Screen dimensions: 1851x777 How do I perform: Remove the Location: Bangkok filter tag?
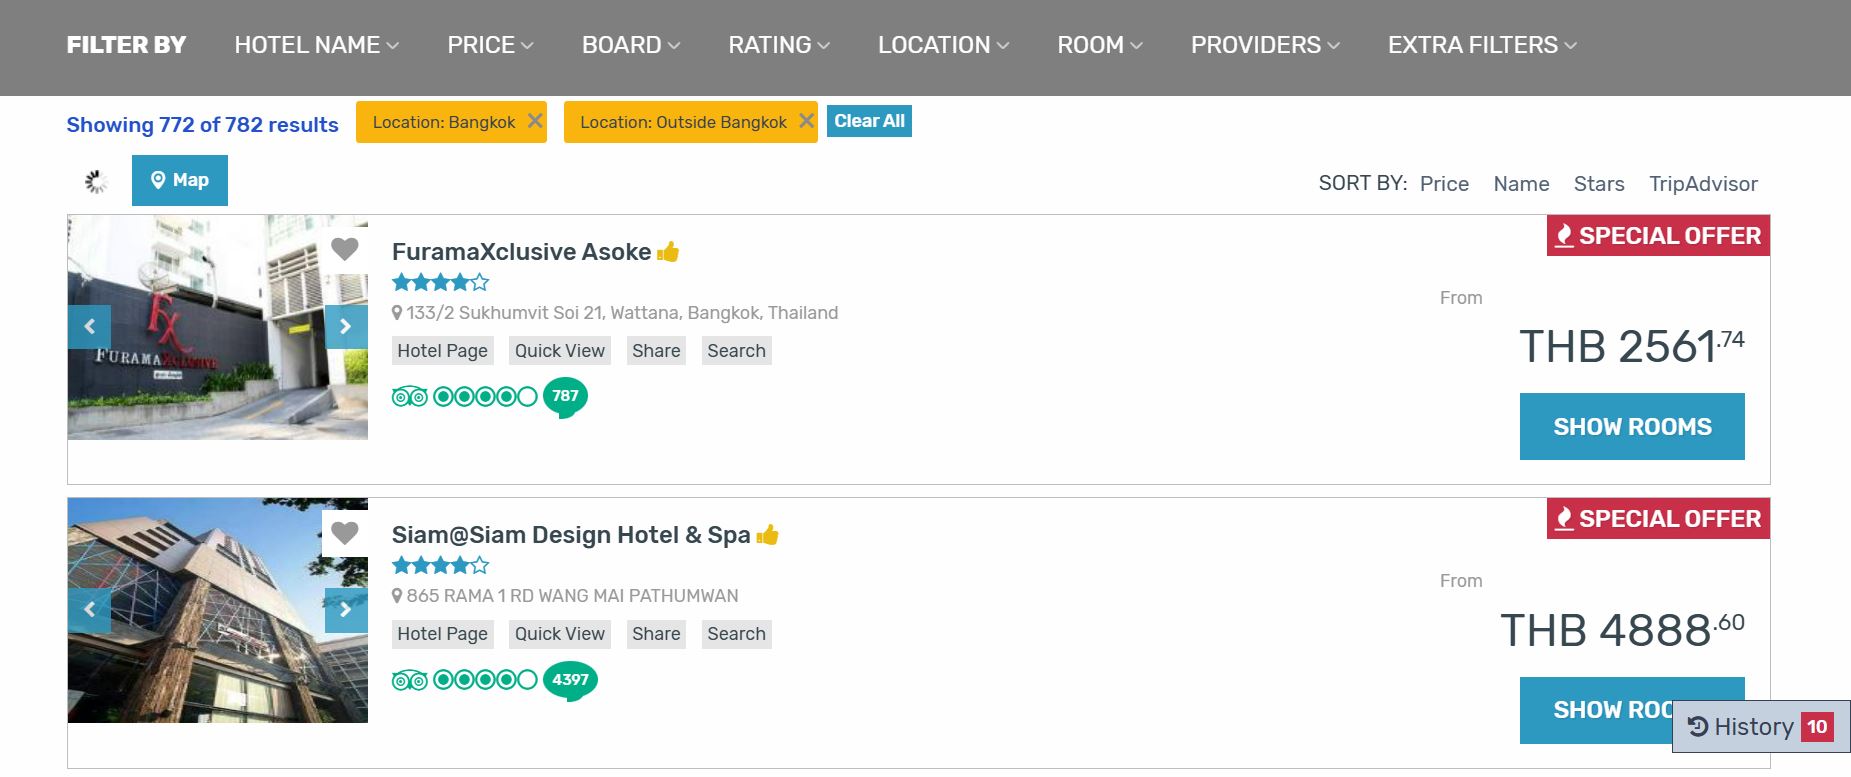(x=535, y=121)
